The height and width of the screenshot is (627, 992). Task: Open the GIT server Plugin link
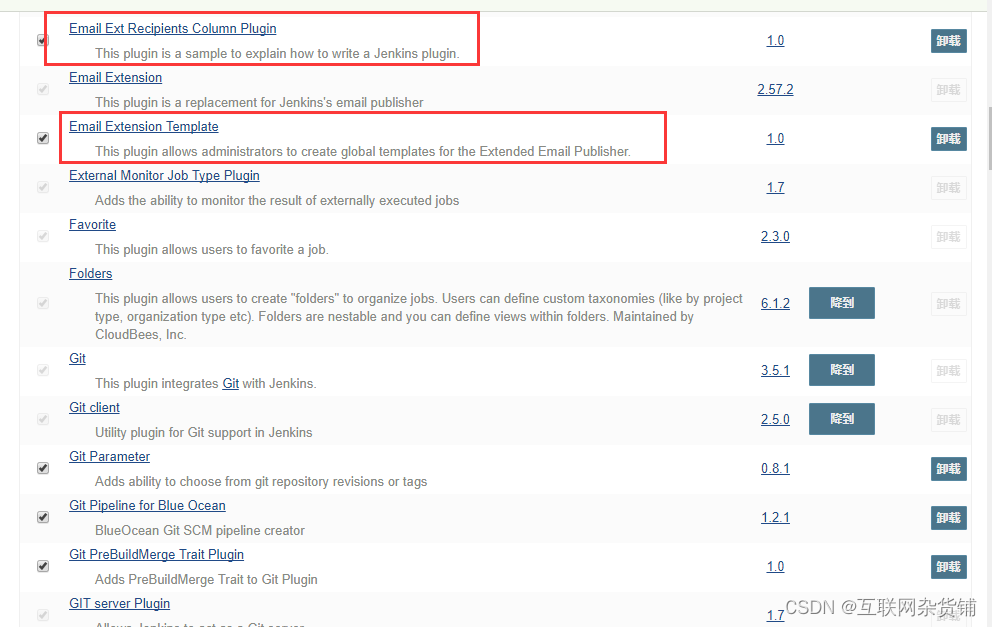(x=120, y=604)
